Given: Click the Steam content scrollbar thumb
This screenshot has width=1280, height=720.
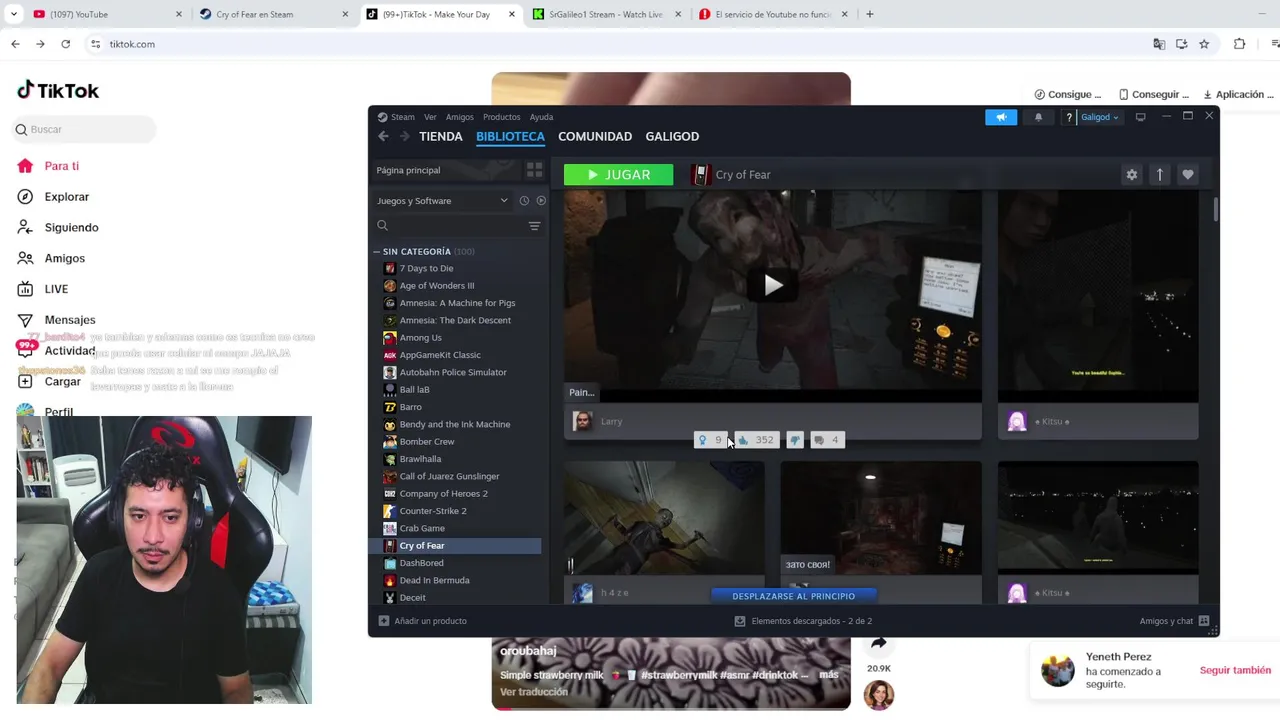Looking at the screenshot, I should coord(1215,210).
